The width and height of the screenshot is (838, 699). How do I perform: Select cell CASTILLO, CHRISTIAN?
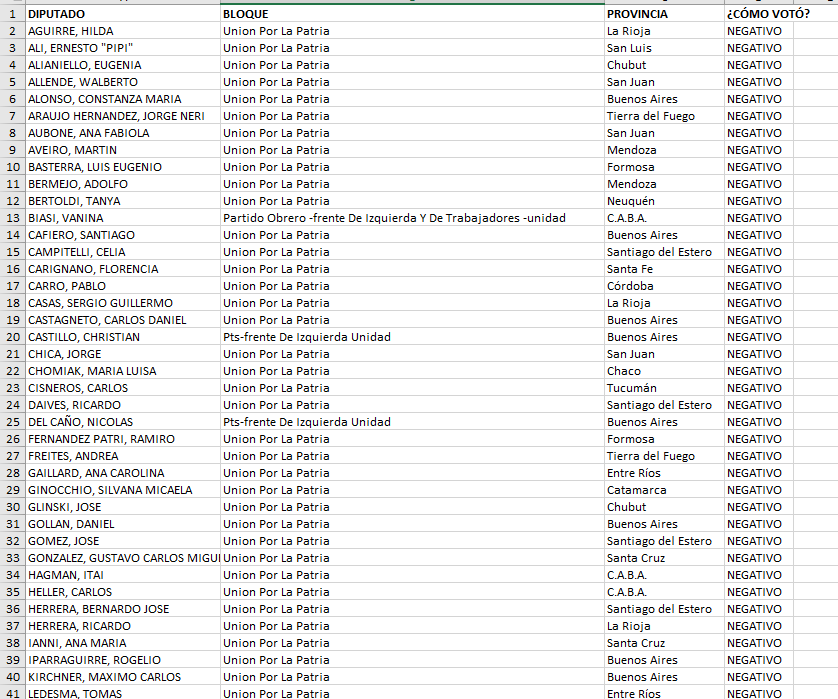123,337
